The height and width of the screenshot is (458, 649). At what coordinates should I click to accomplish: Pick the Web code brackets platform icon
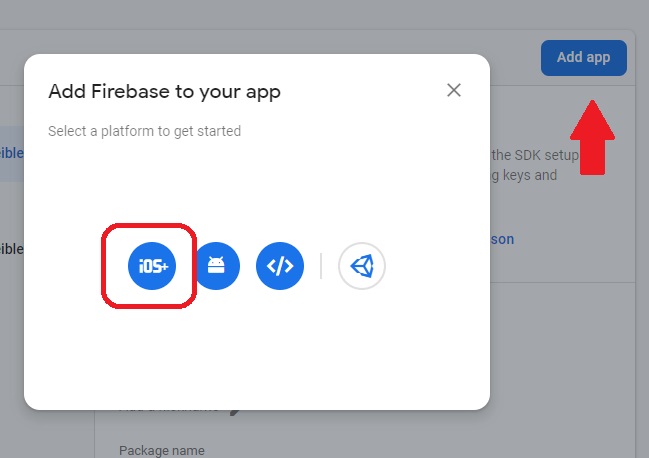point(280,266)
